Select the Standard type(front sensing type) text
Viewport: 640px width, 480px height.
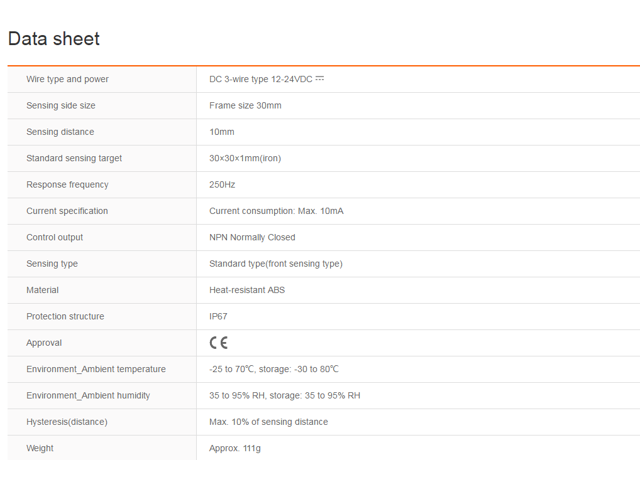(276, 264)
